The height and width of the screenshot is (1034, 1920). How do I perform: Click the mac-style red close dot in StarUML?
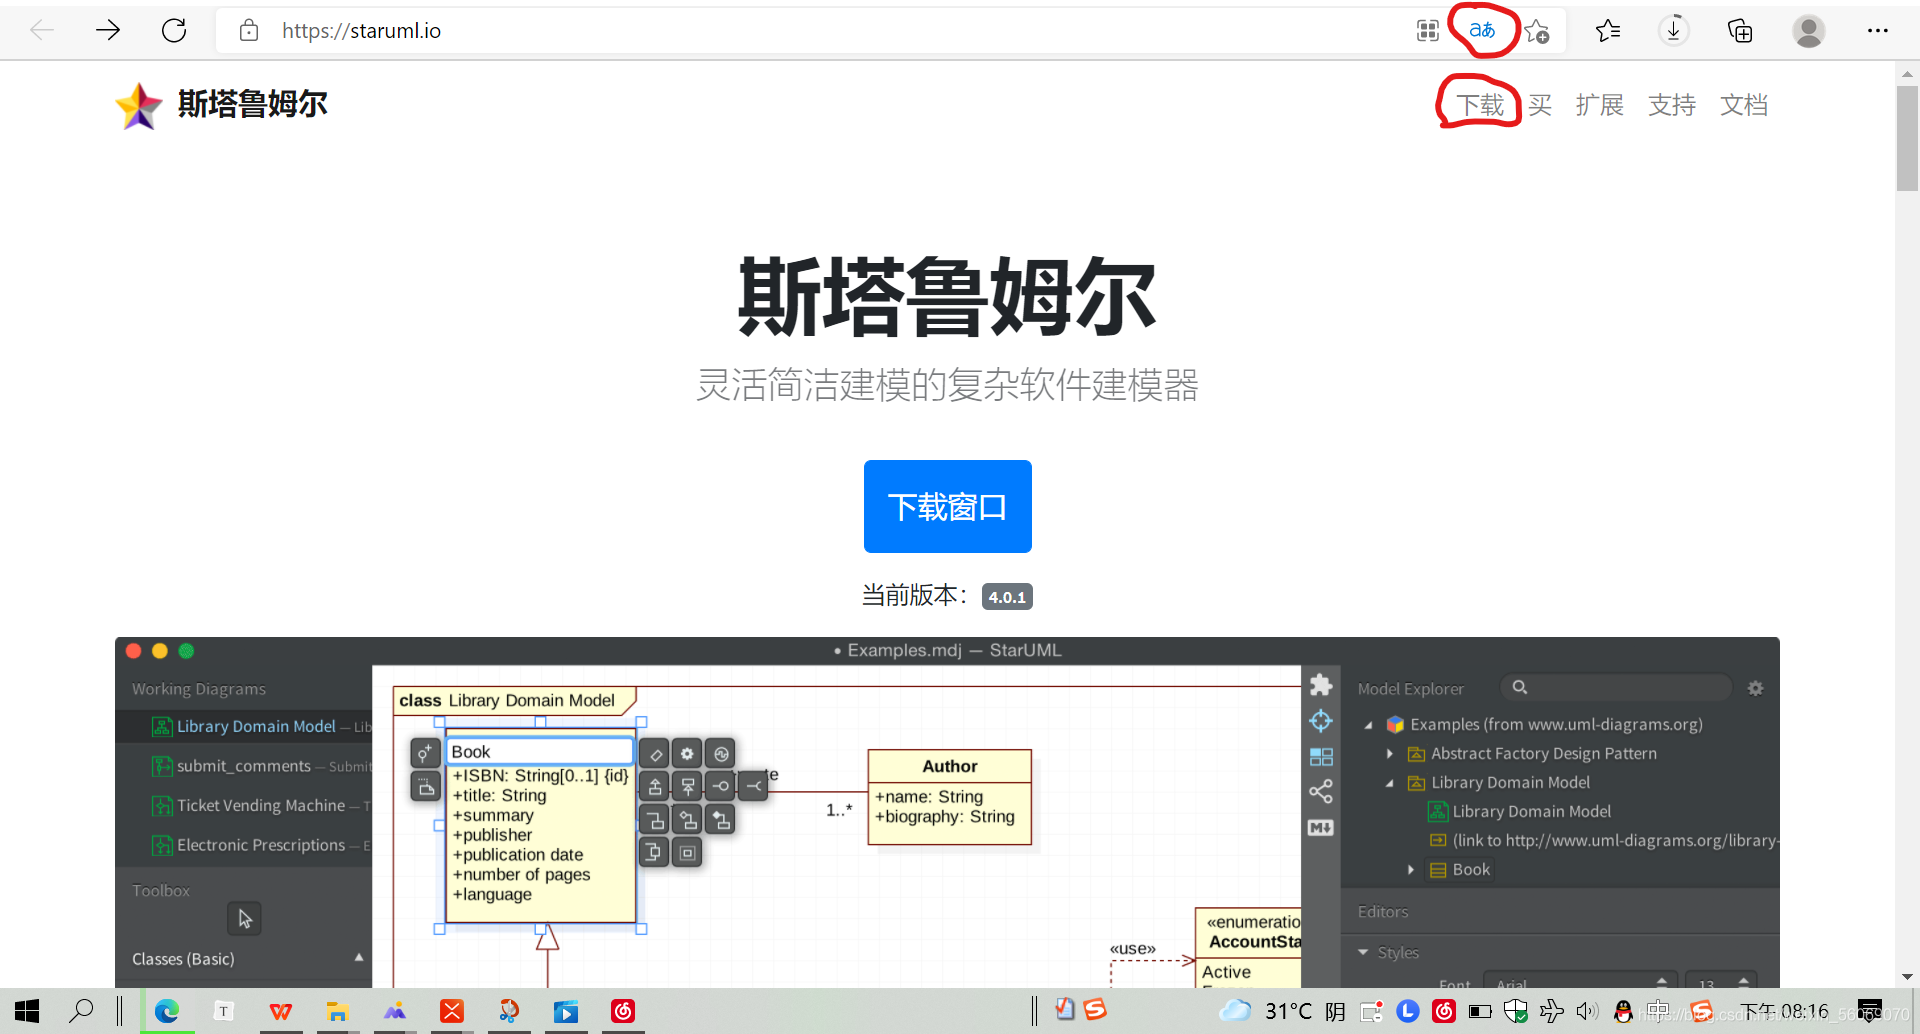tap(133, 651)
